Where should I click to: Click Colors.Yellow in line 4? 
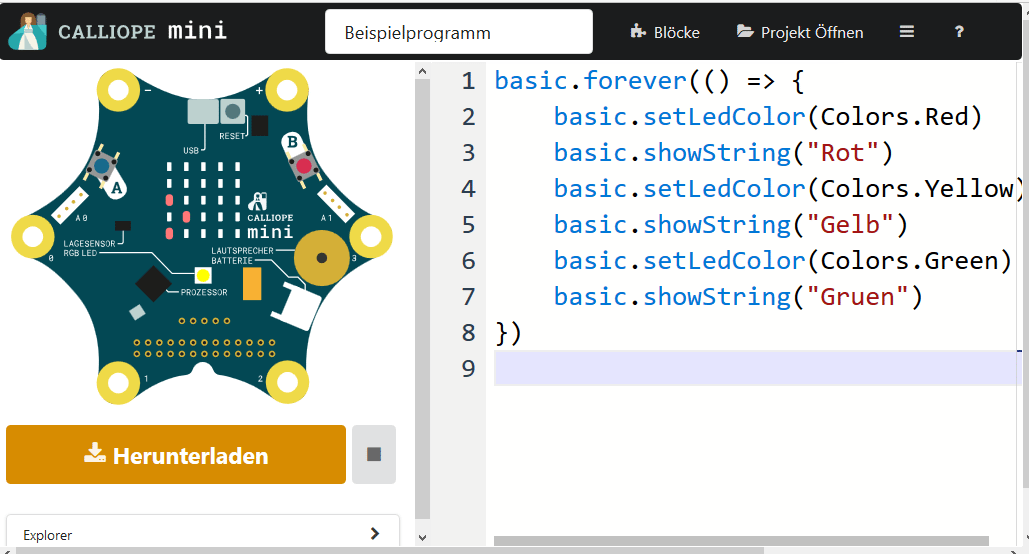(x=917, y=189)
